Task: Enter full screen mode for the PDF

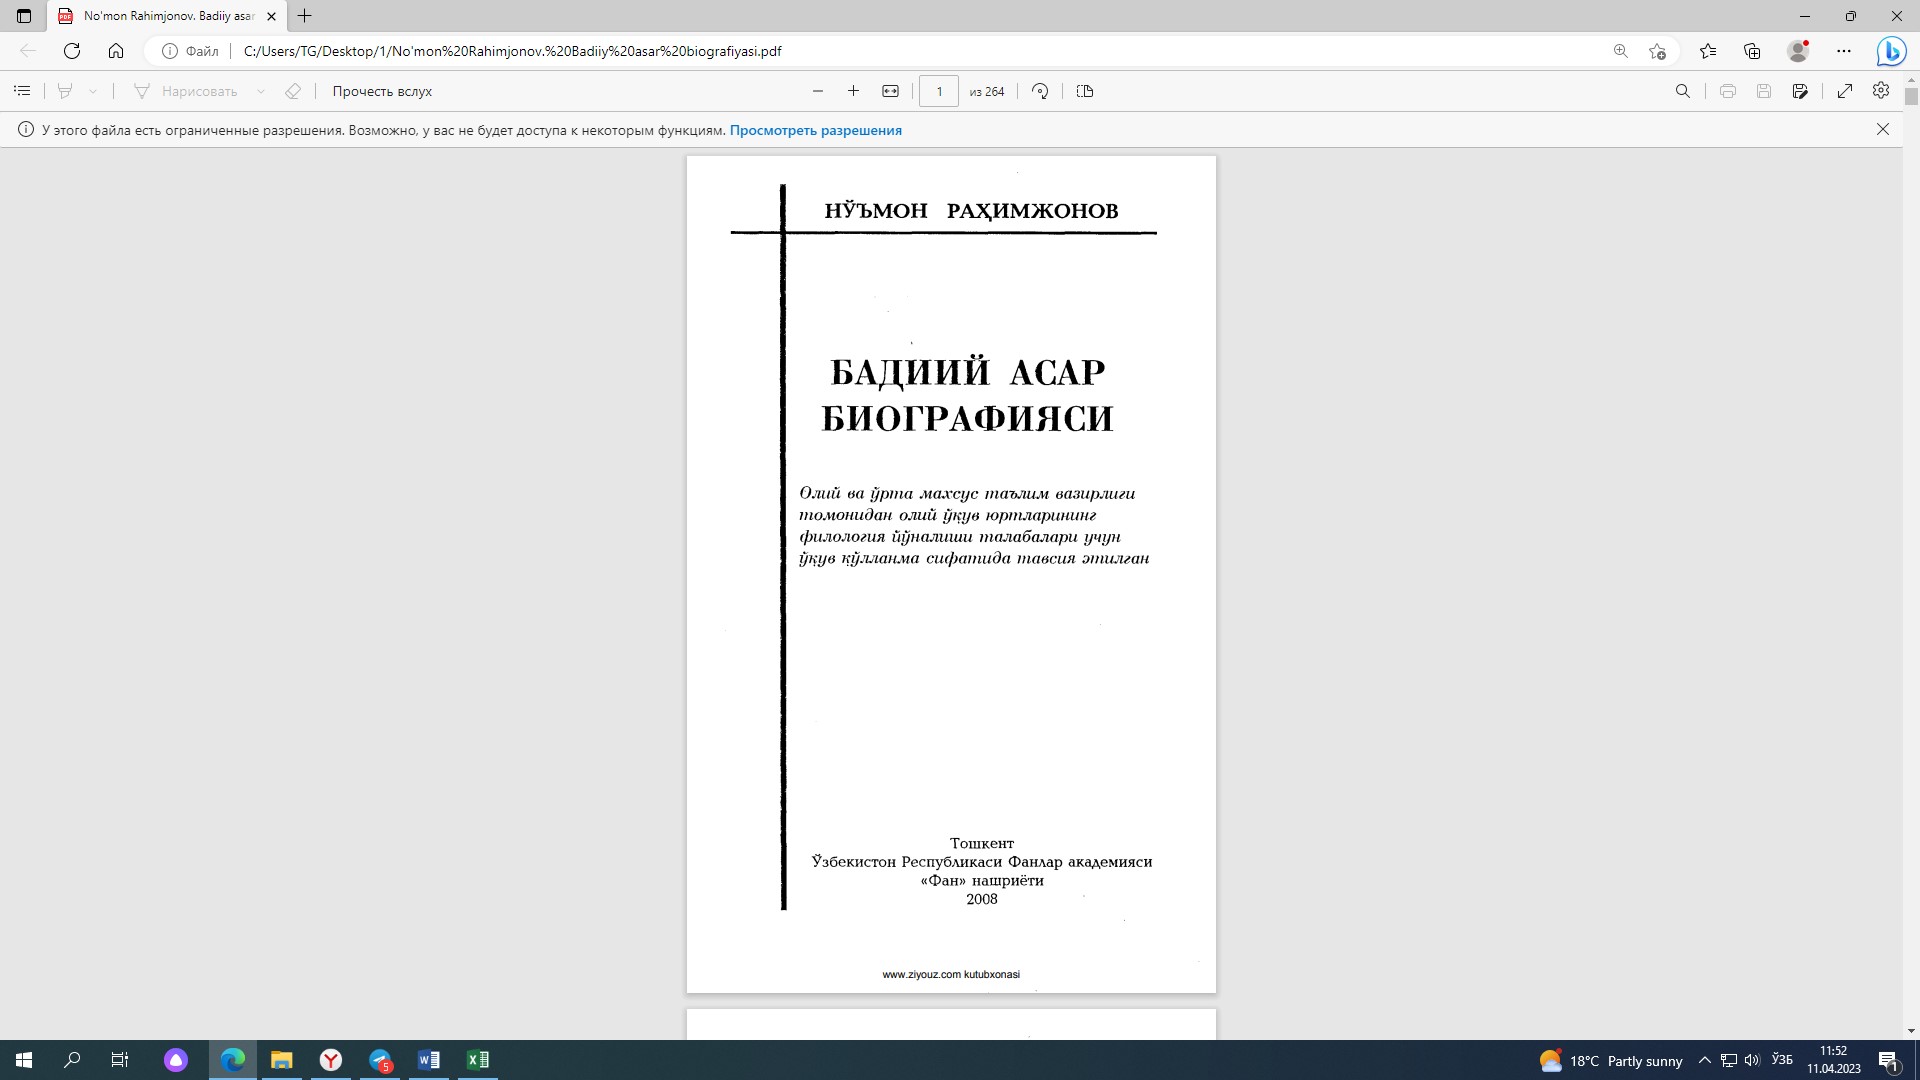Action: coord(1845,91)
